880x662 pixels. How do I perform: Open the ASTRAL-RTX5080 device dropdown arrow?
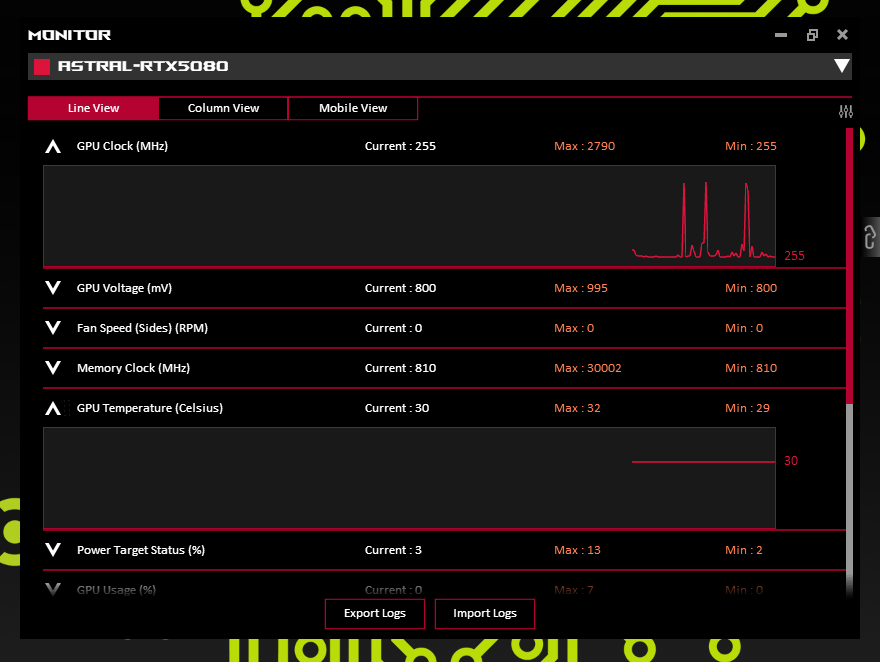tap(841, 66)
